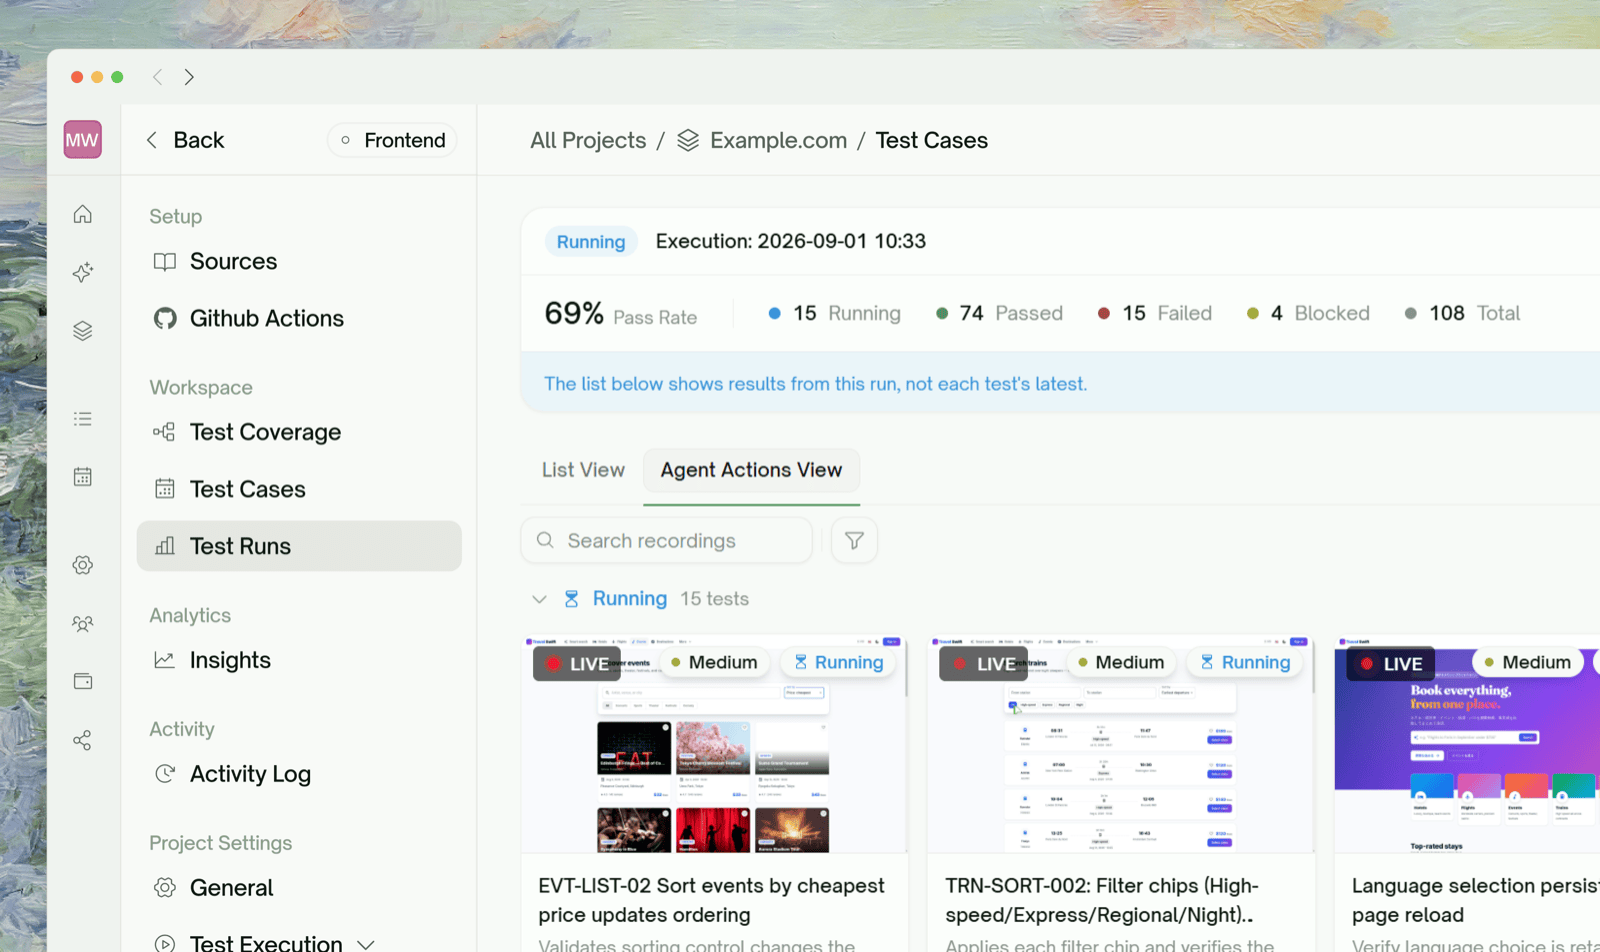1600x952 pixels.
Task: Open General project settings
Action: point(299,888)
